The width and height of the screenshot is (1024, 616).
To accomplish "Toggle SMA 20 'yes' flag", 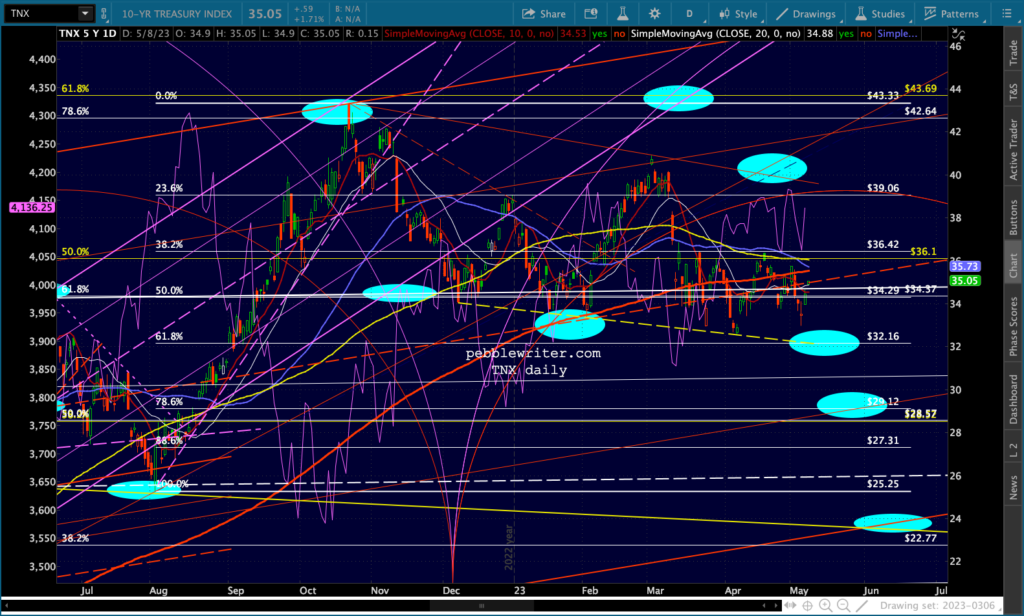I will 846,33.
